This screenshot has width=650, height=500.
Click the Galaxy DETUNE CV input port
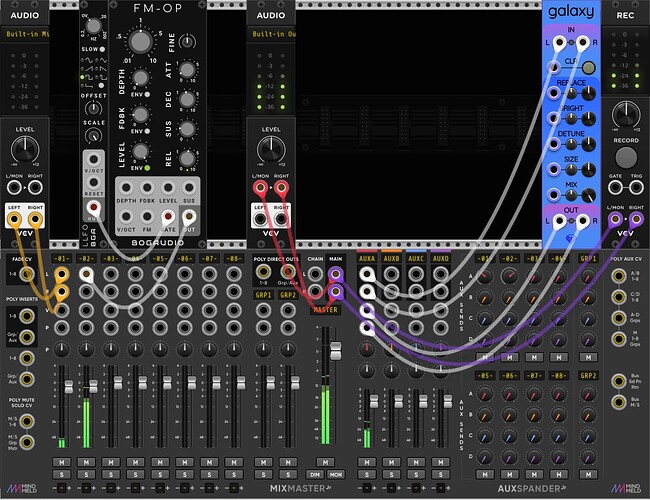[553, 144]
